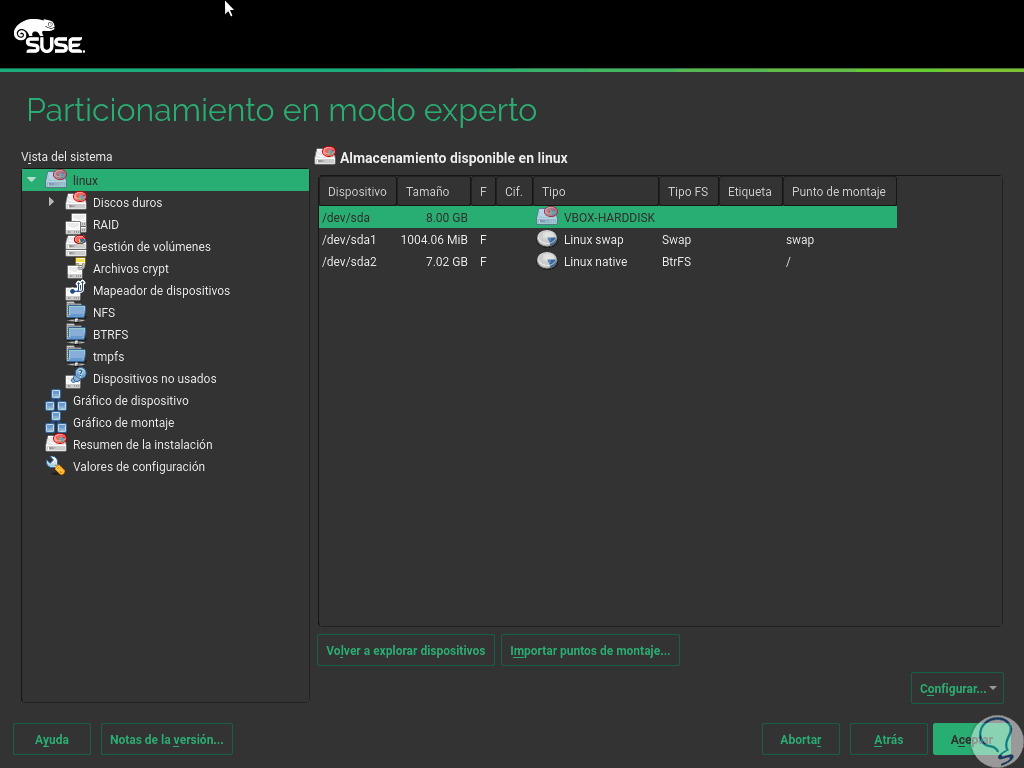Image resolution: width=1024 pixels, height=768 pixels.
Task: Click the BTRFS folder icon
Action: point(75,334)
